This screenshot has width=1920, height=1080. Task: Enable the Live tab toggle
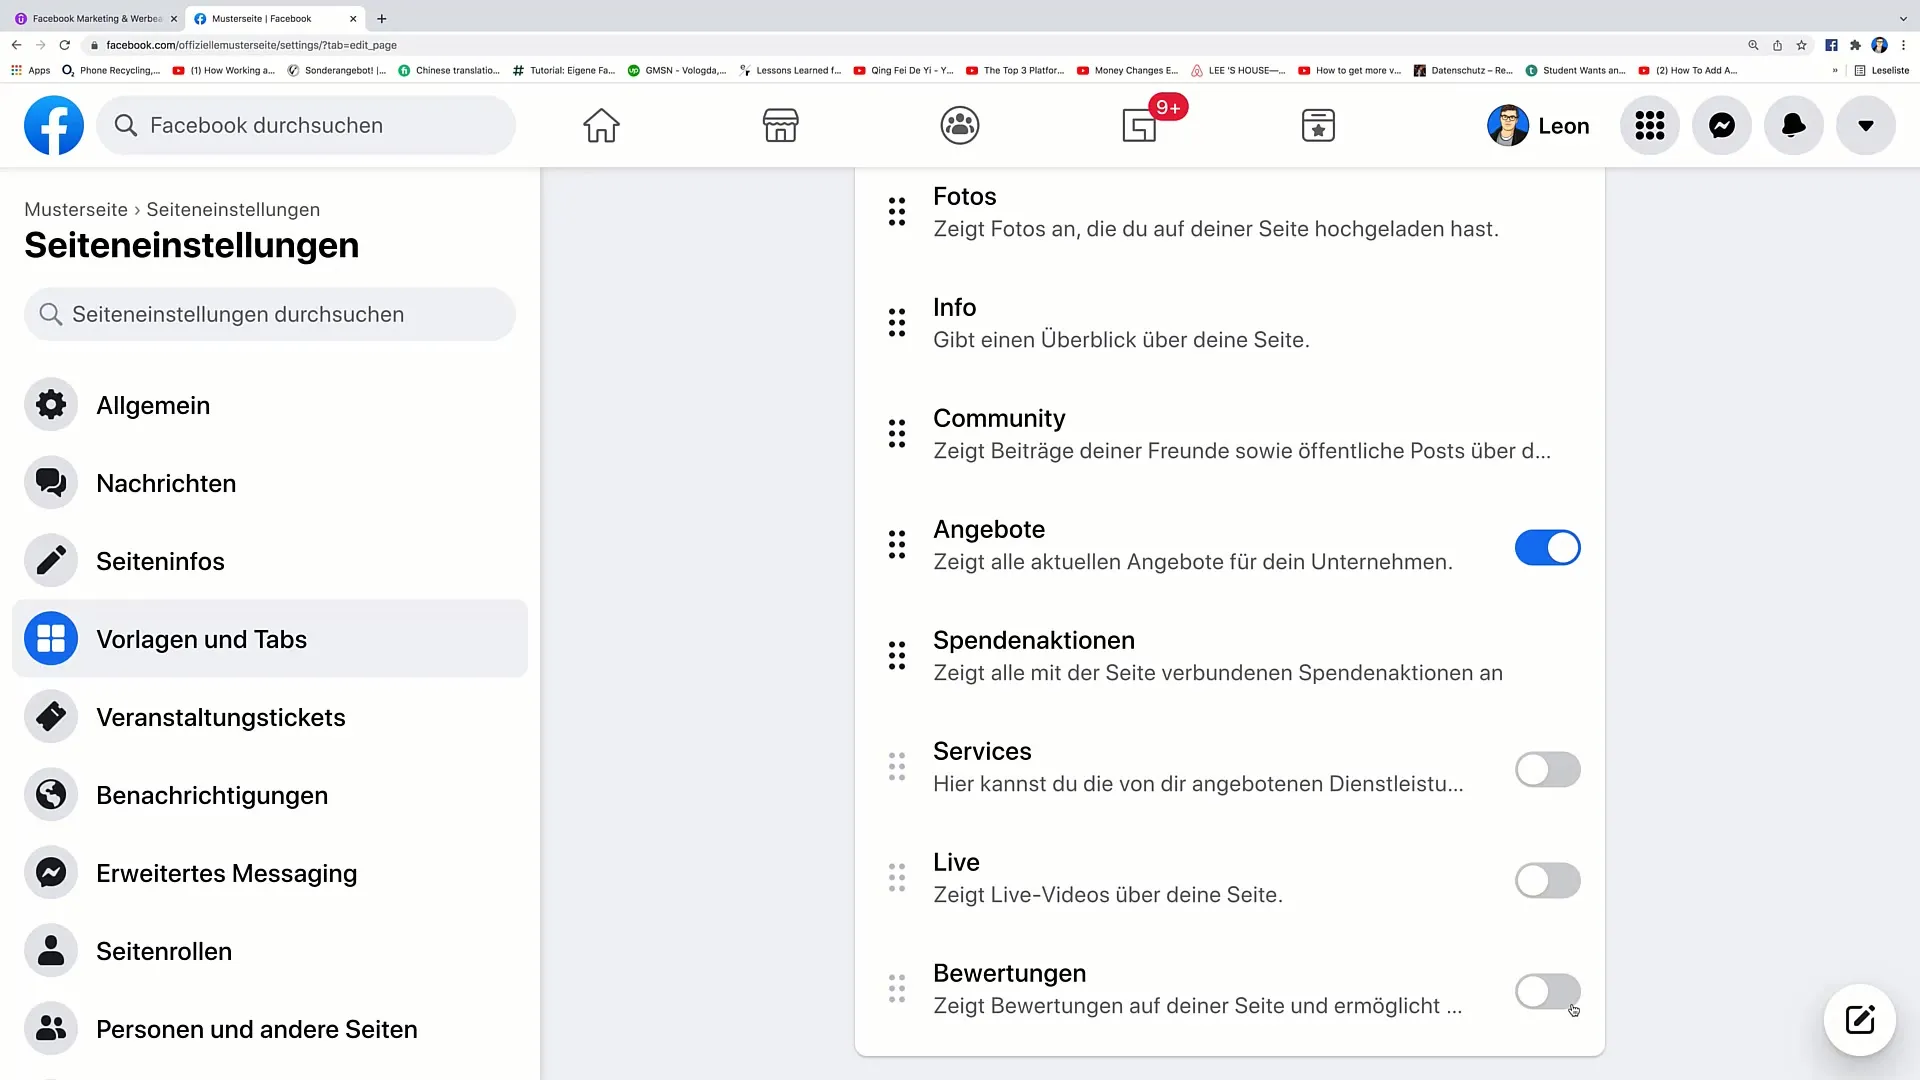(x=1548, y=881)
